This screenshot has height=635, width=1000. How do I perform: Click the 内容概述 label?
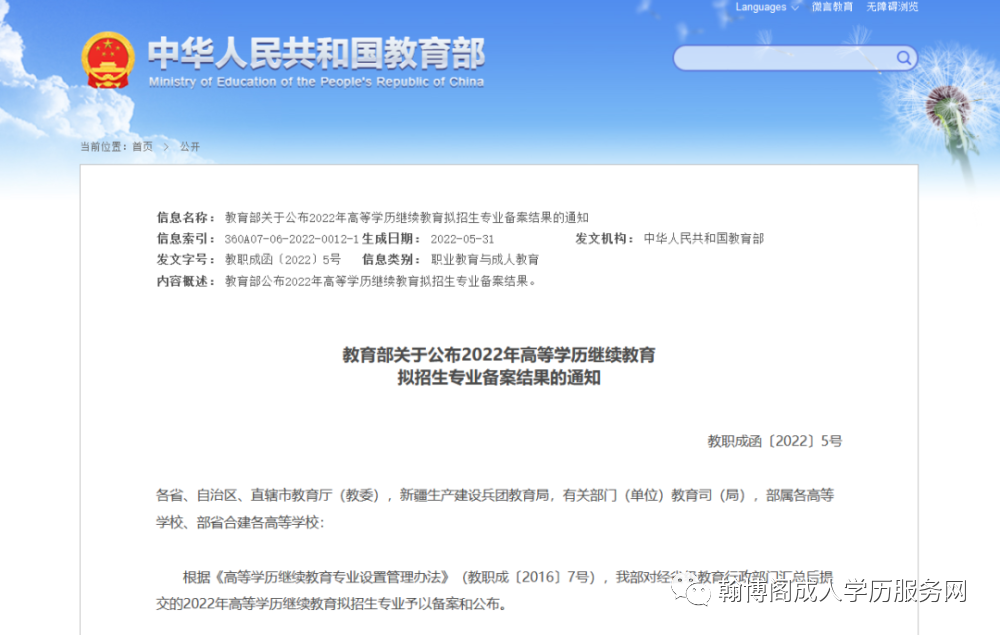pos(186,281)
